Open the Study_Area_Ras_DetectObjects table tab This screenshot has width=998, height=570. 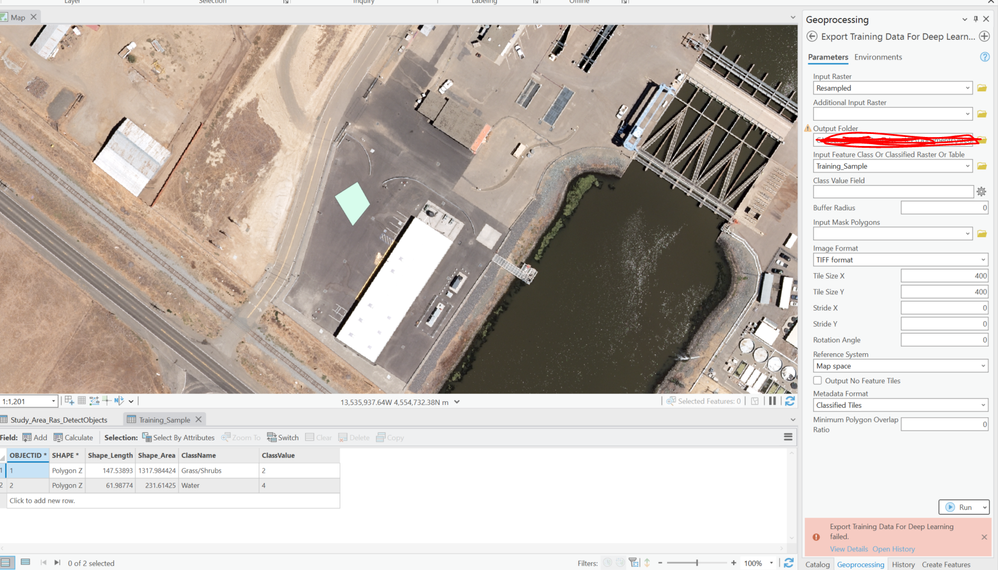[58, 420]
